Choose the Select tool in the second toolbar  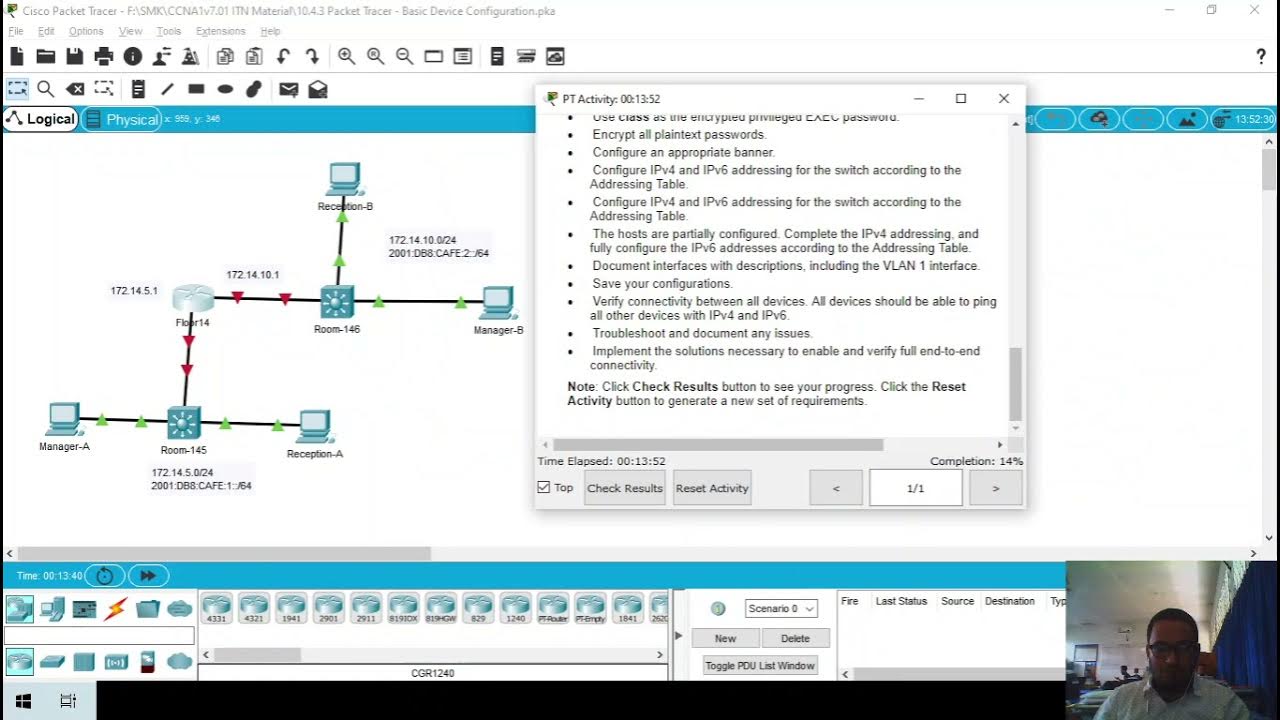pyautogui.click(x=17, y=89)
